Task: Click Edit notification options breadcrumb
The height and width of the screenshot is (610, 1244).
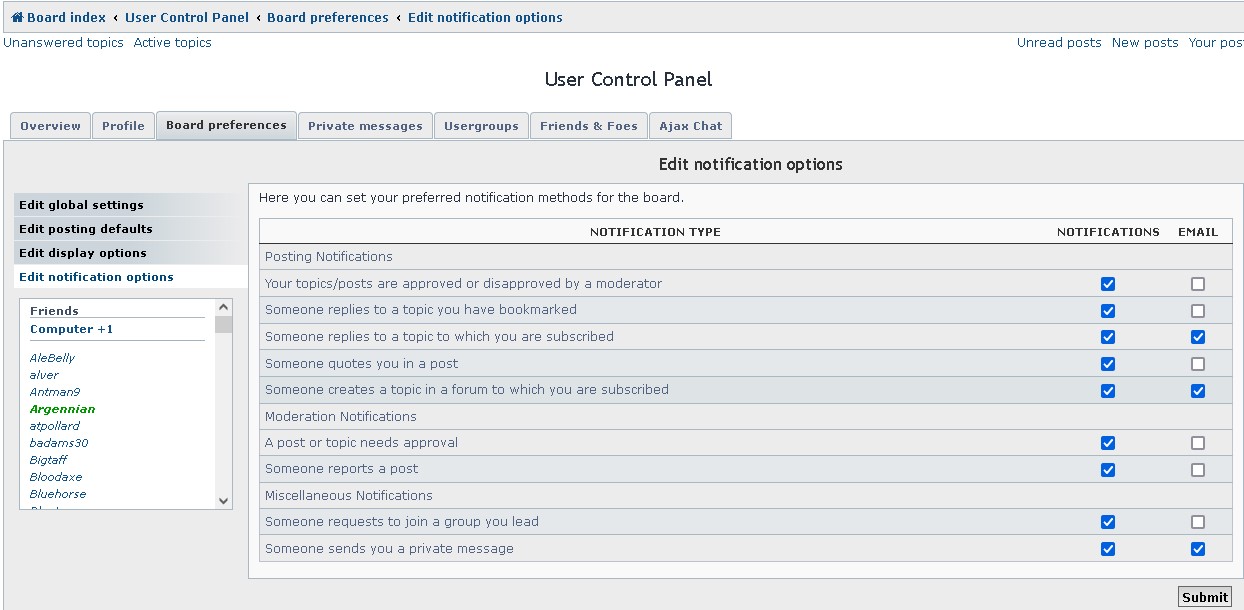Action: click(485, 17)
